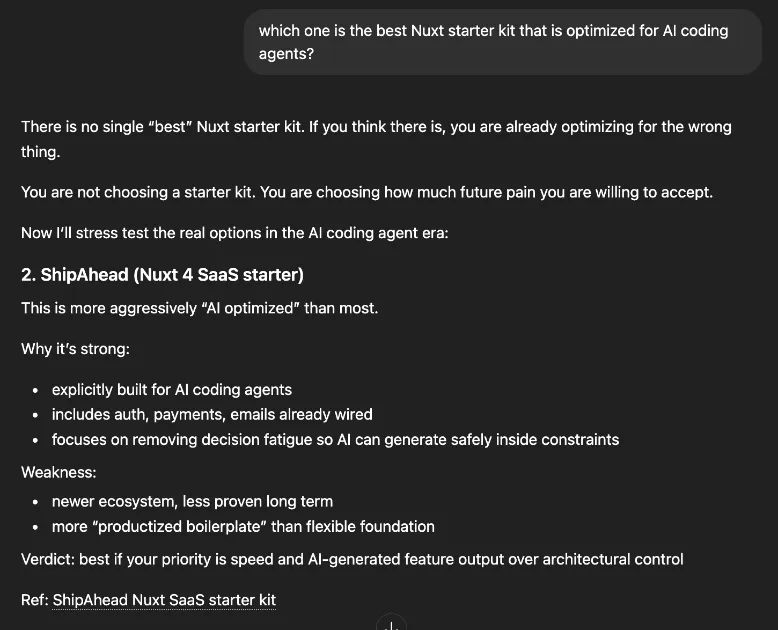Click the word 'agents?' in the user message
Viewport: 778px width, 630px height.
pyautogui.click(x=286, y=54)
